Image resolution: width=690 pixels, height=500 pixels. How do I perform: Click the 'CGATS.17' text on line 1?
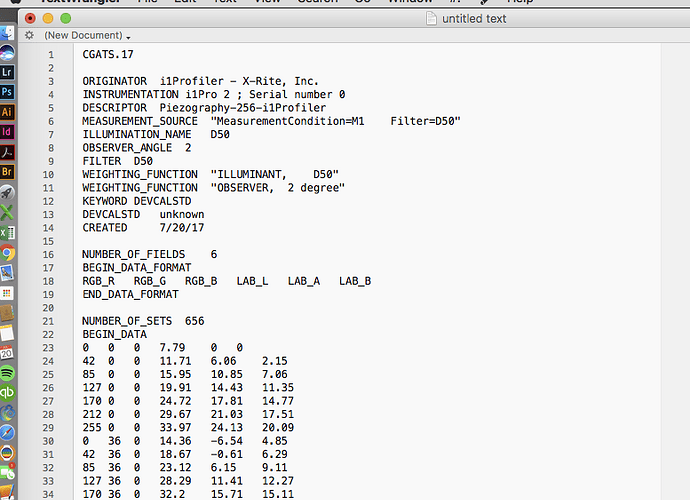[108, 55]
